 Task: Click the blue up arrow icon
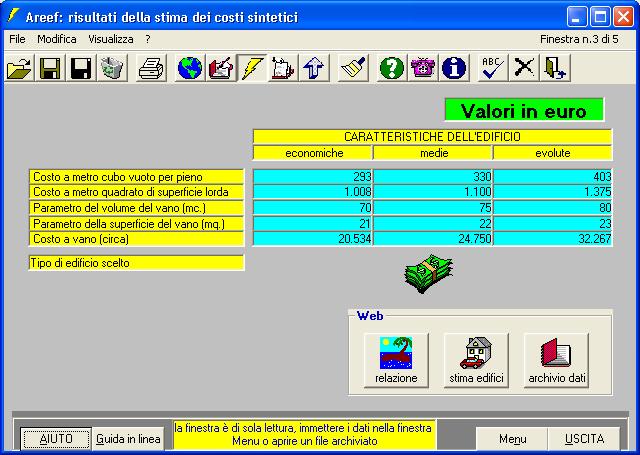pyautogui.click(x=313, y=67)
